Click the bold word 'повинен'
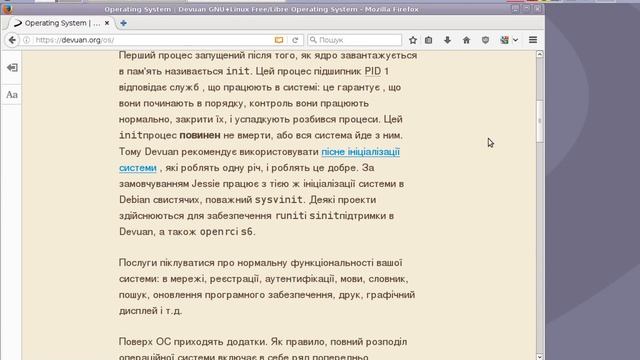 (200, 136)
